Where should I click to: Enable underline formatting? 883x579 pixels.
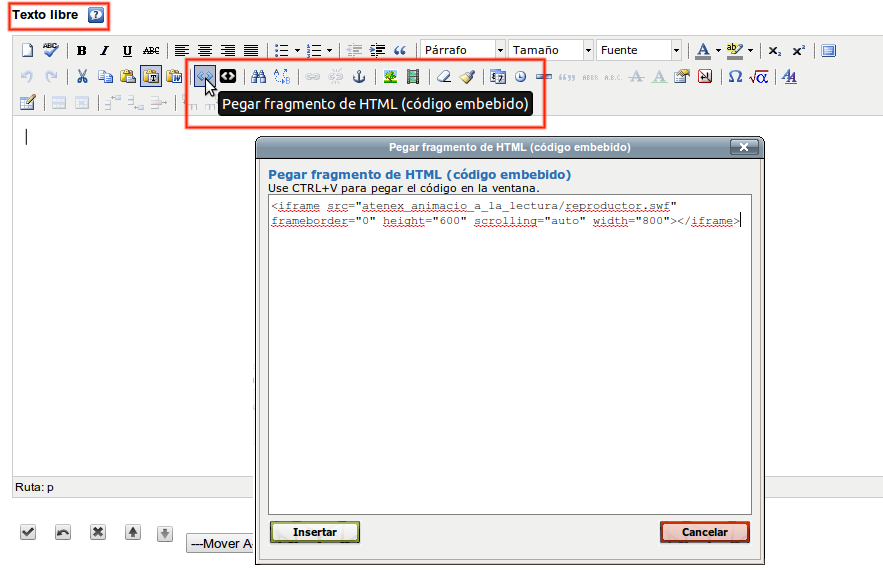pyautogui.click(x=128, y=49)
